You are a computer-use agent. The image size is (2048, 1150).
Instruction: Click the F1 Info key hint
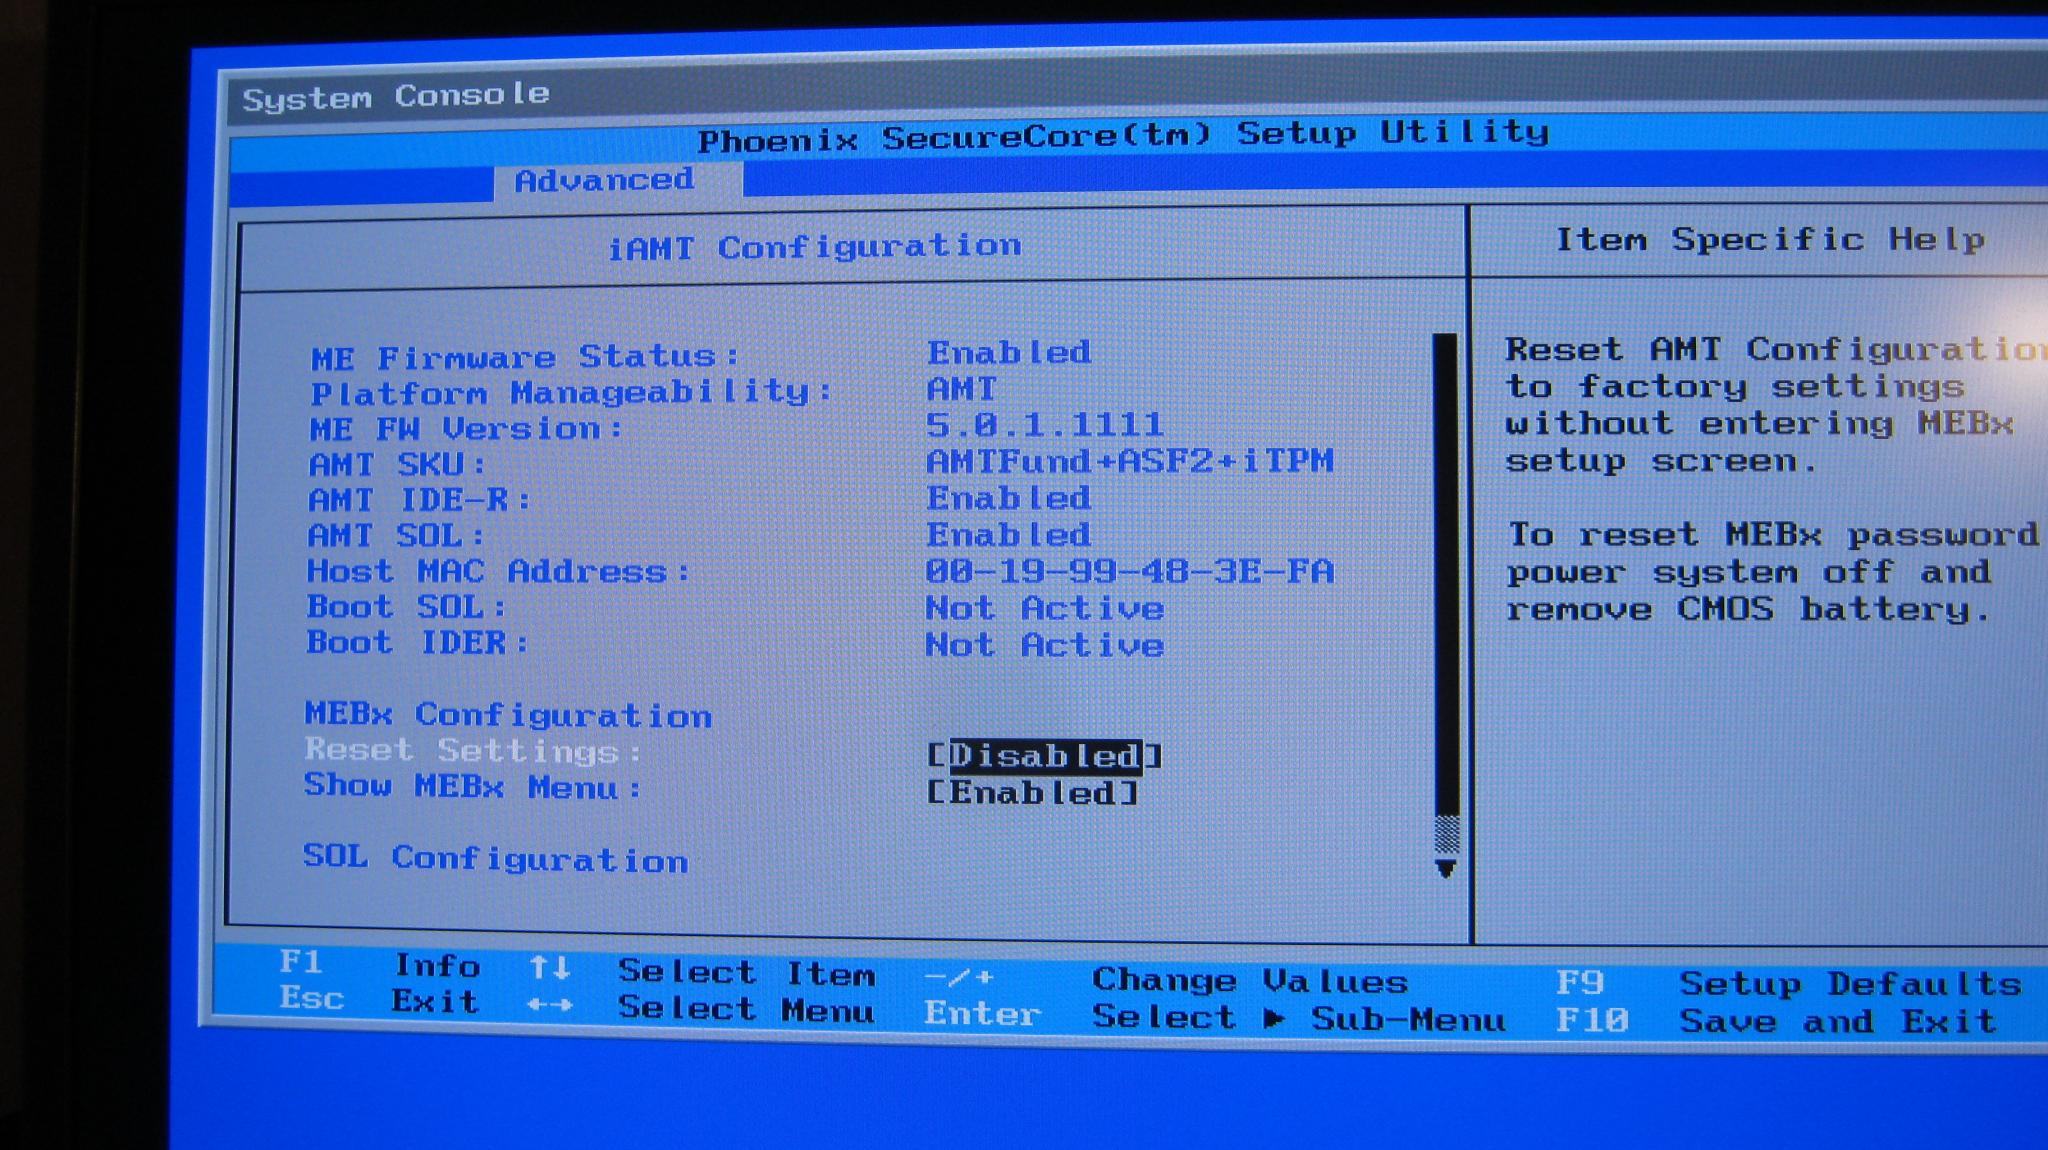[x=380, y=964]
